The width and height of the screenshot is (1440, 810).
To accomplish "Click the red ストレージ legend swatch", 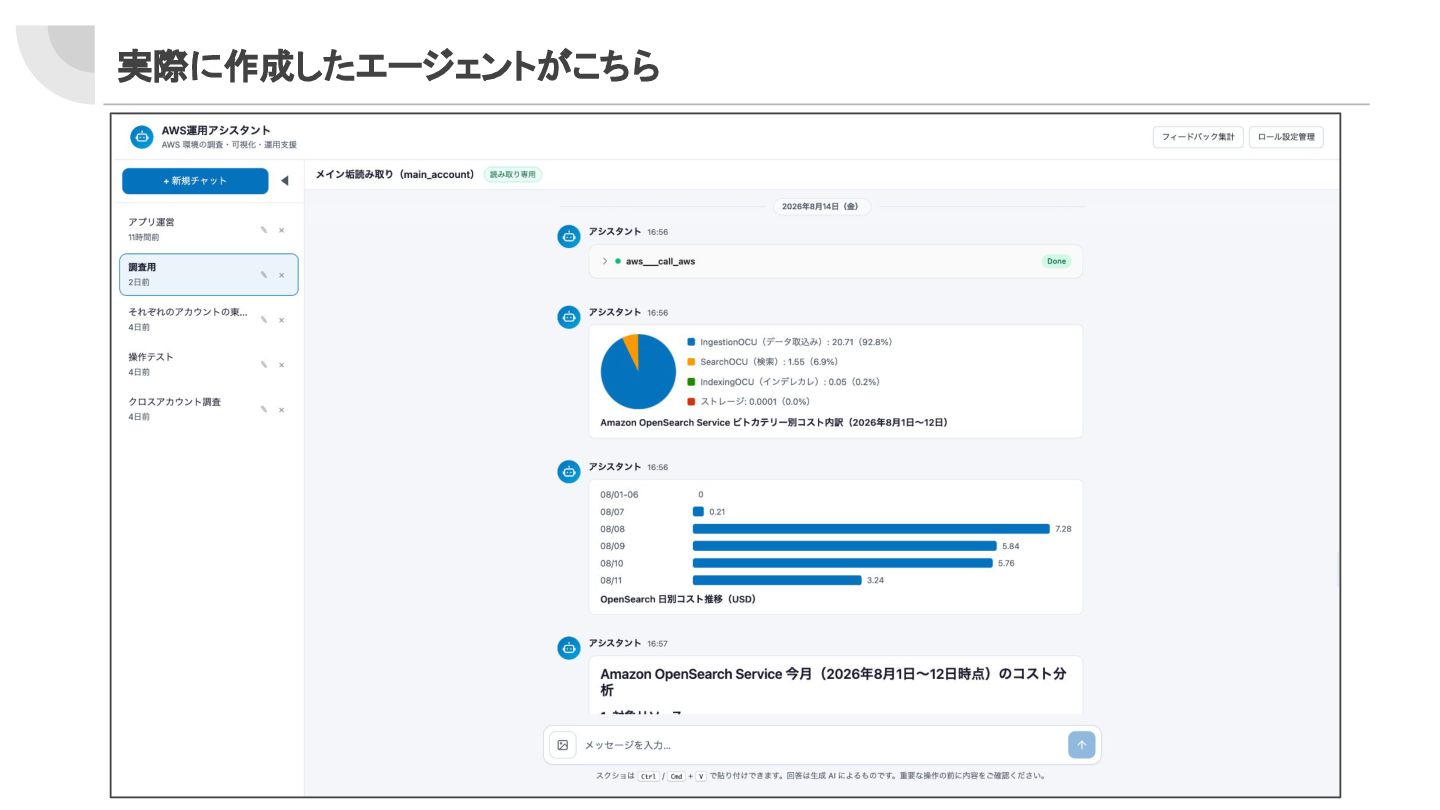I will pyautogui.click(x=691, y=401).
